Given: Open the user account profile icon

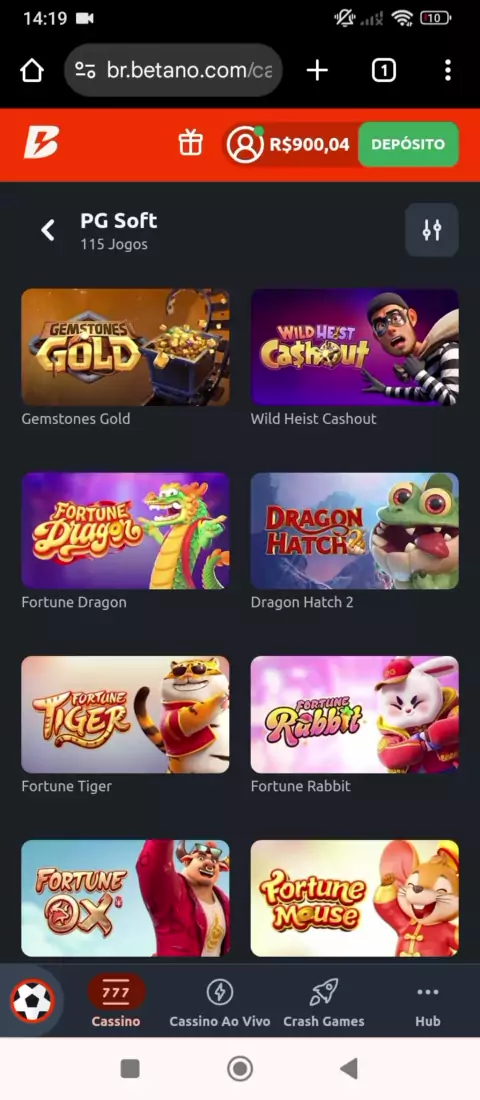Looking at the screenshot, I should point(245,145).
